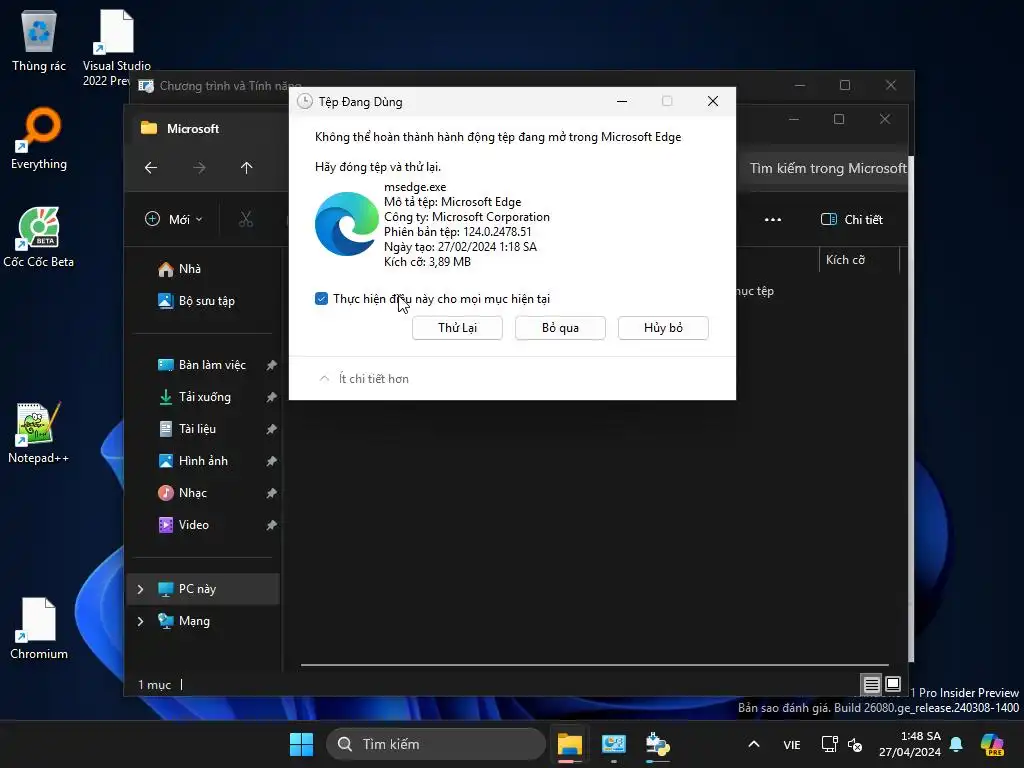The image size is (1024, 768).
Task: Expand the PC này tree node
Action: click(140, 589)
